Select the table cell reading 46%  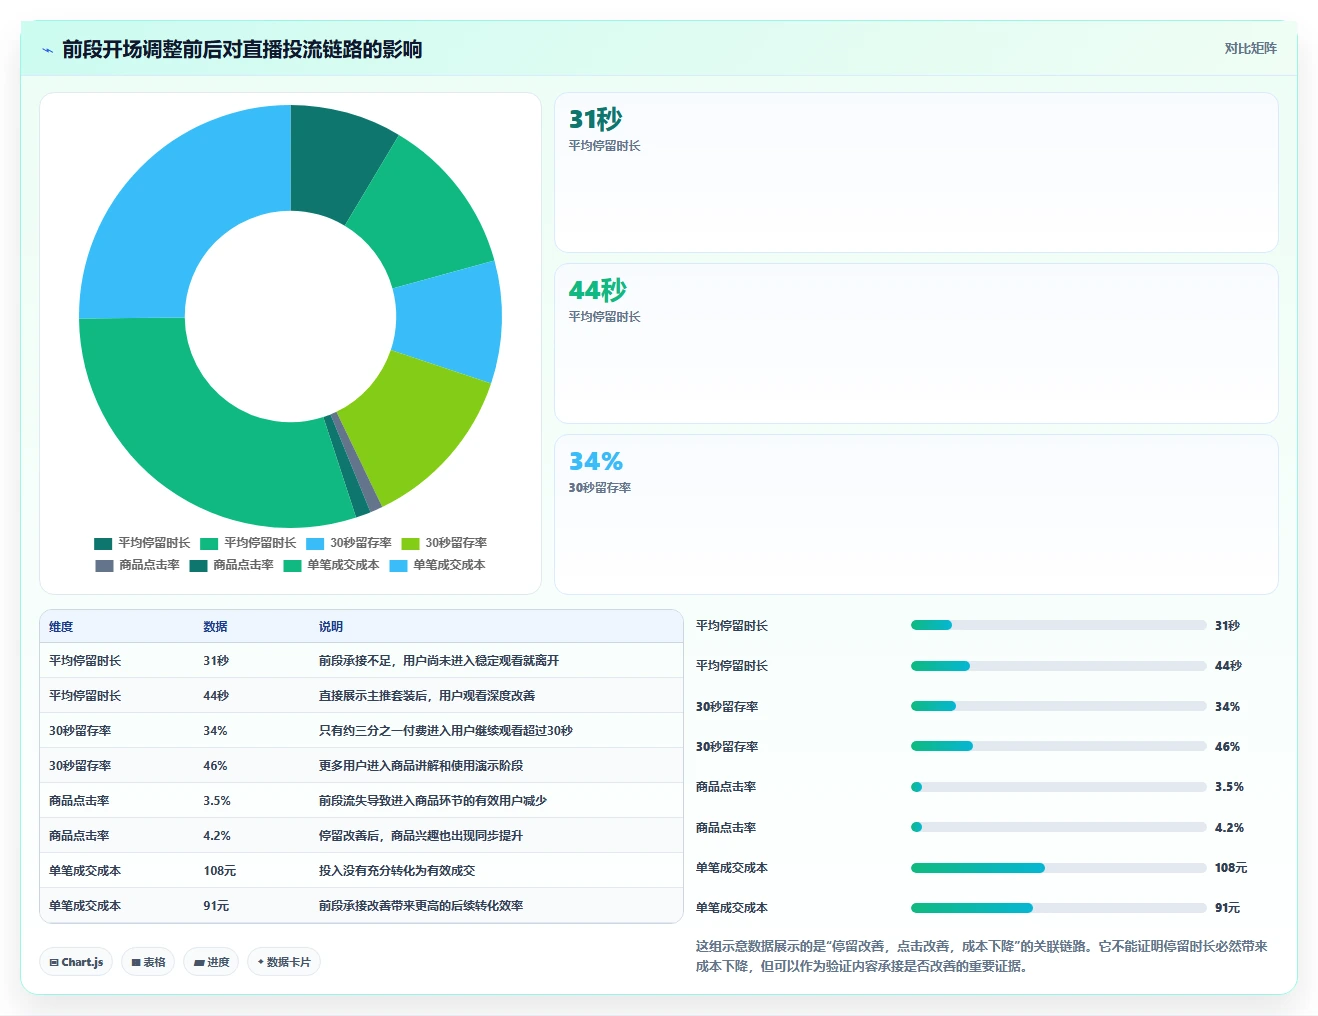(215, 766)
